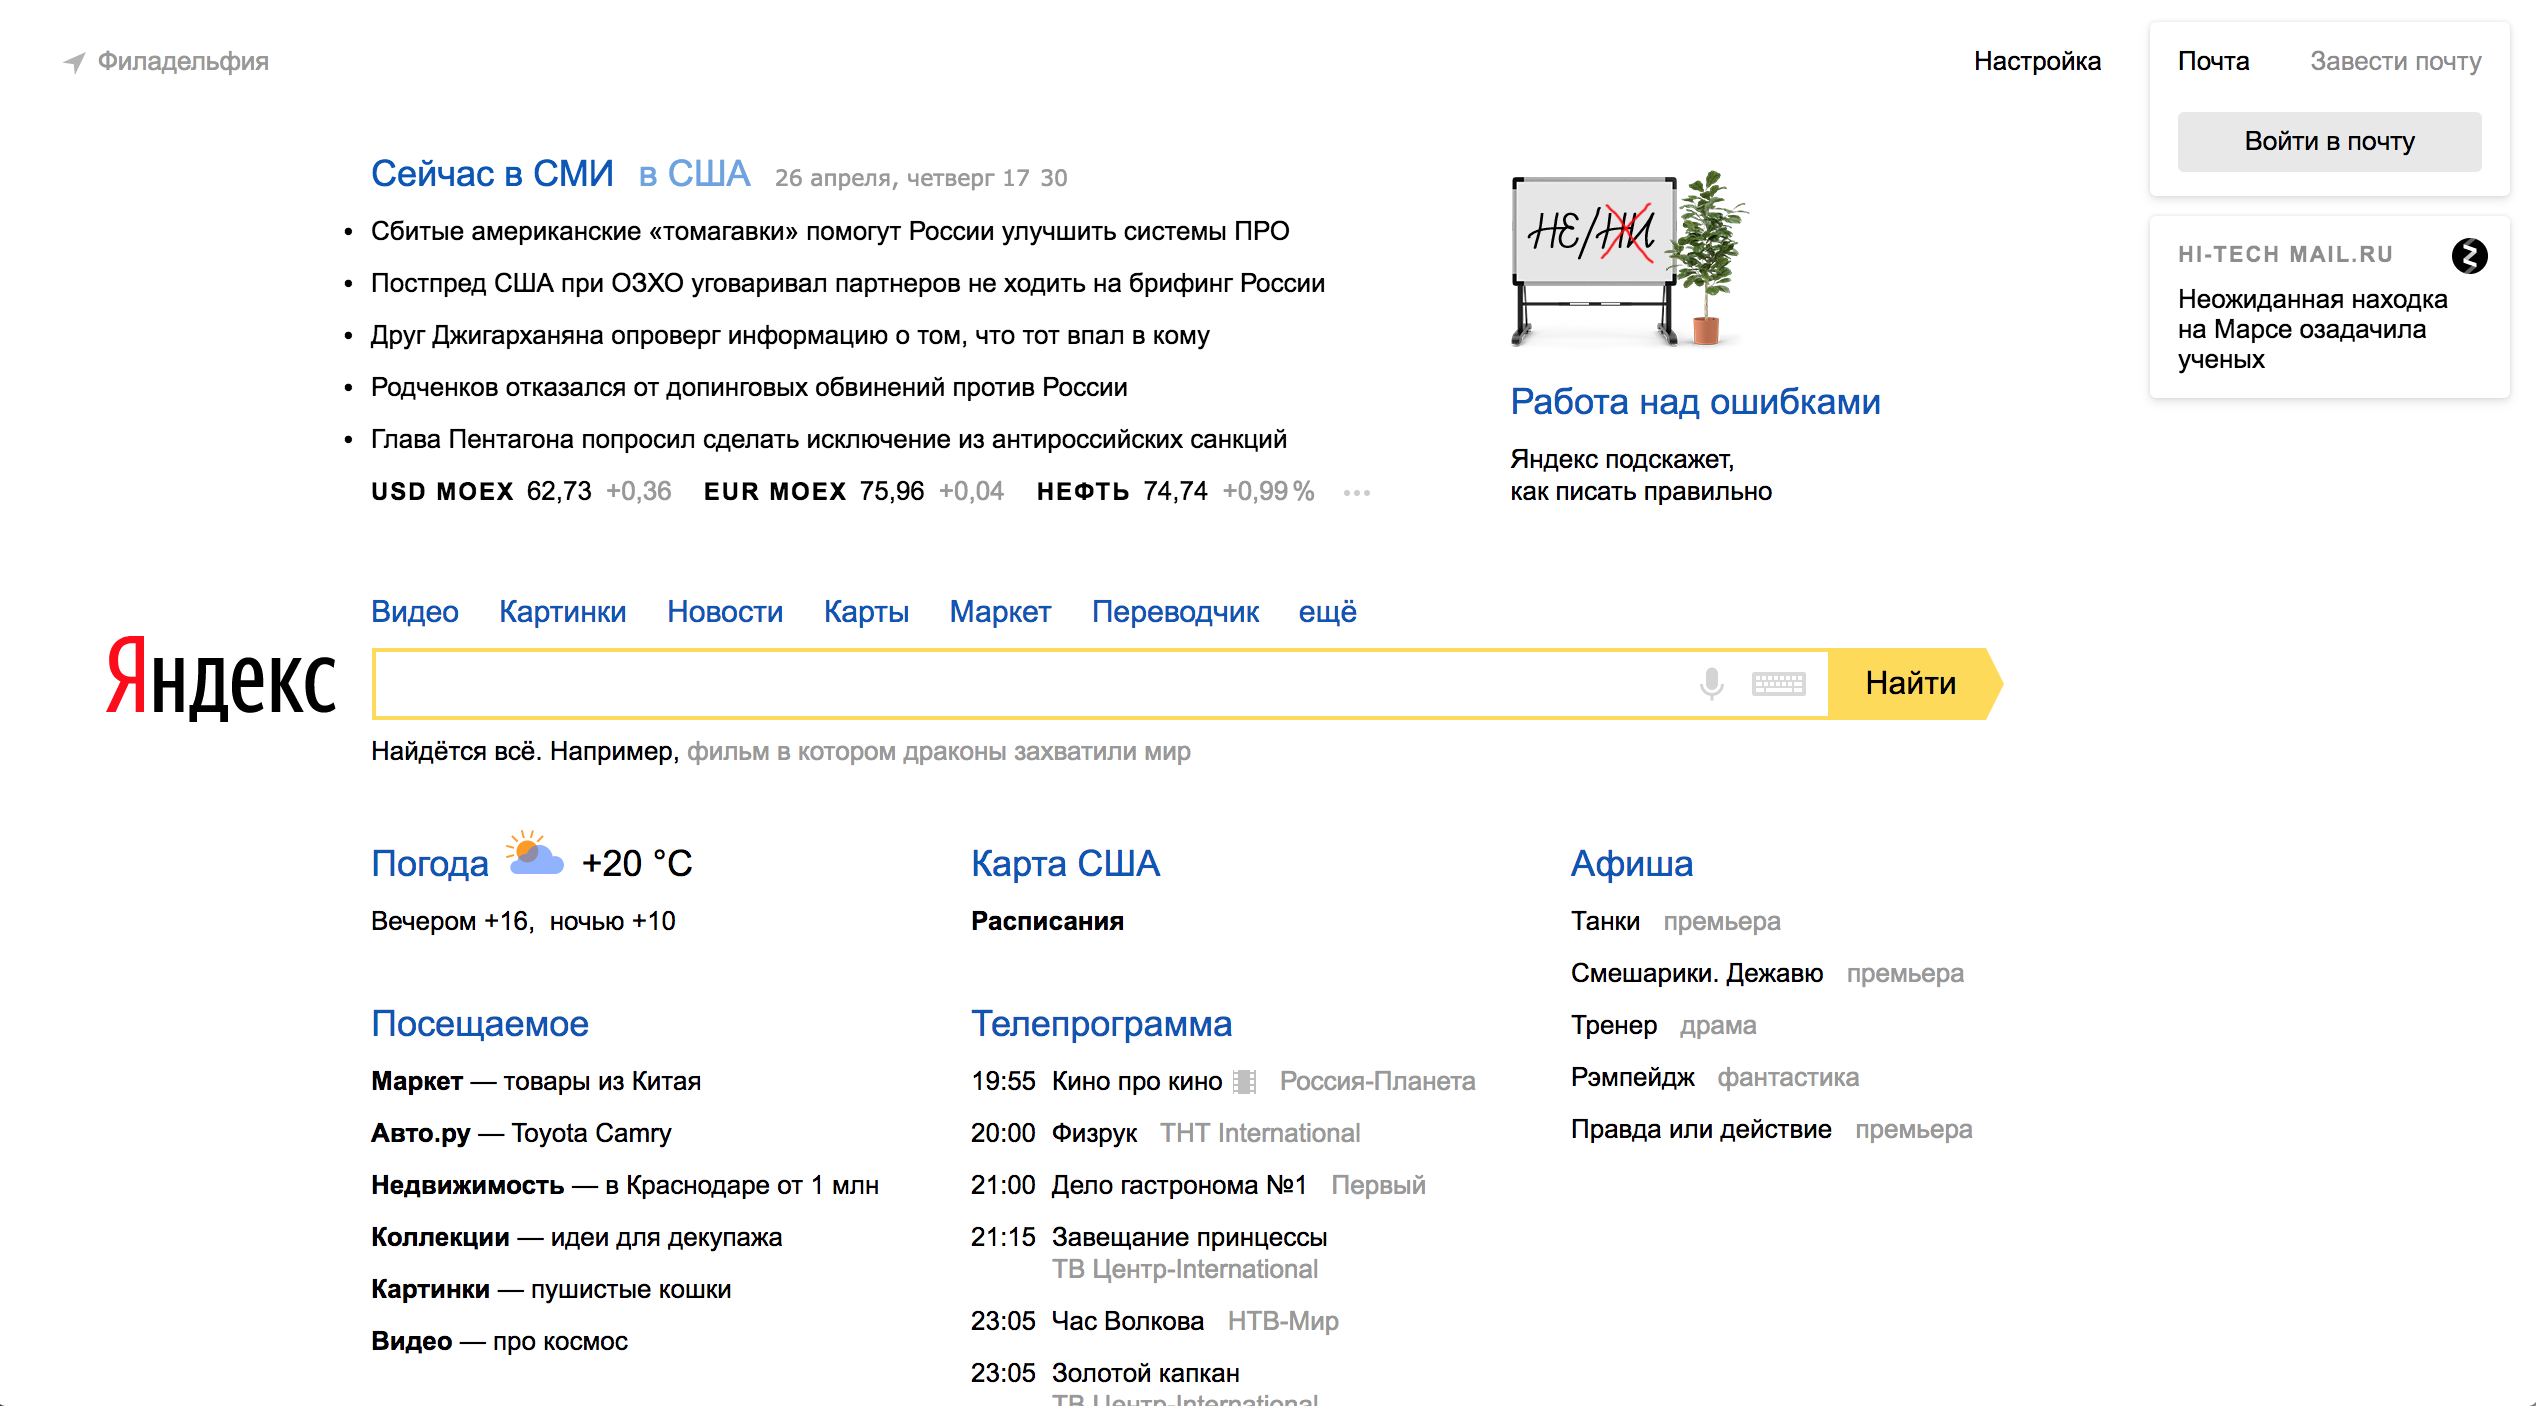Open the Картинки tab above search

point(563,611)
